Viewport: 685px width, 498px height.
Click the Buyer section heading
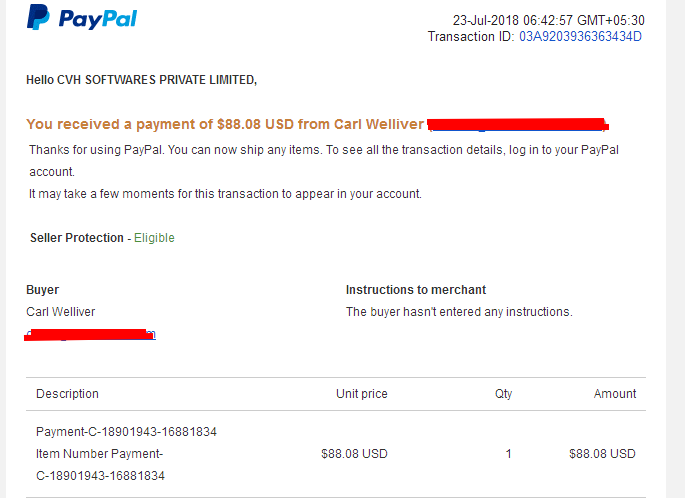(42, 290)
